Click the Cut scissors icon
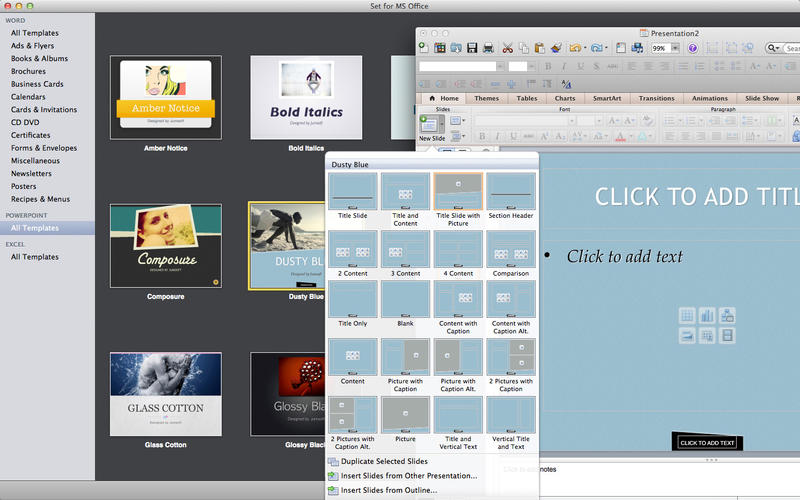The image size is (800, 500). (x=508, y=47)
